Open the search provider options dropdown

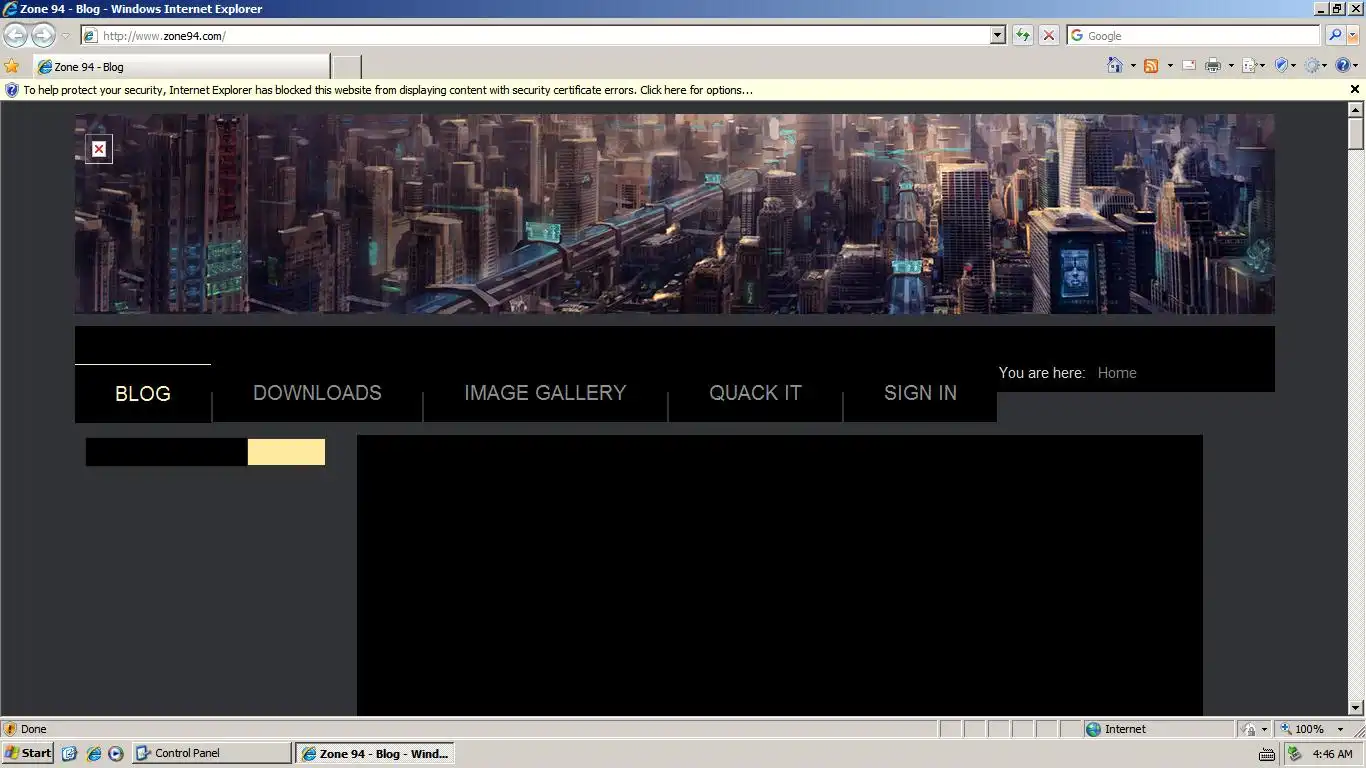[x=1353, y=36]
